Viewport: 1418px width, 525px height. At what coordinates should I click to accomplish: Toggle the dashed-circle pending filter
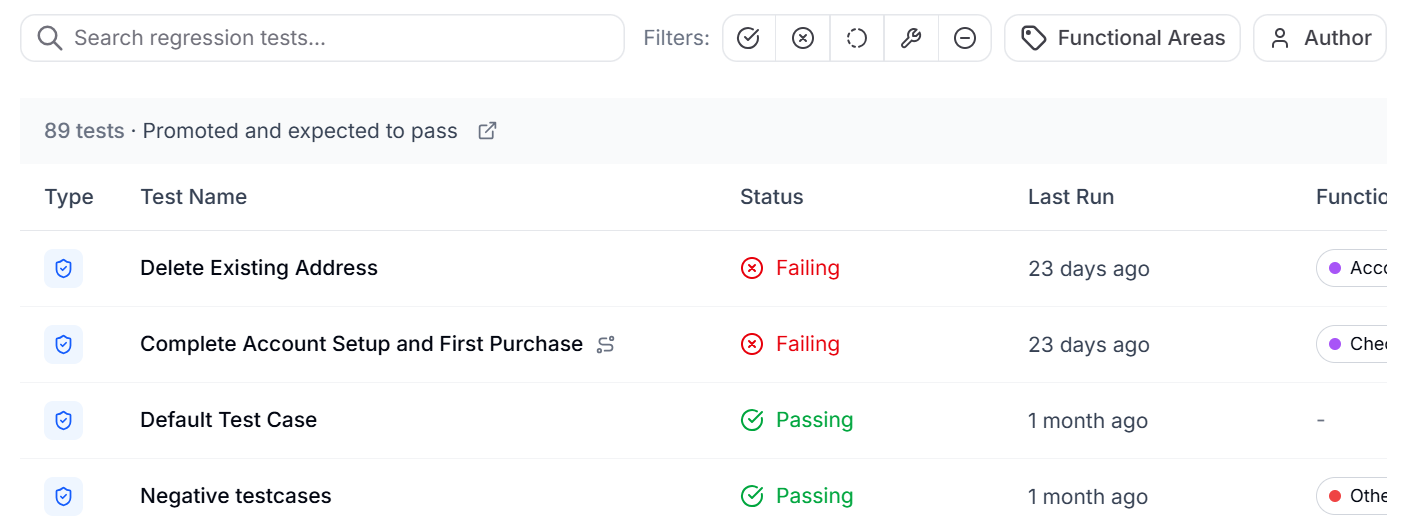[x=857, y=38]
